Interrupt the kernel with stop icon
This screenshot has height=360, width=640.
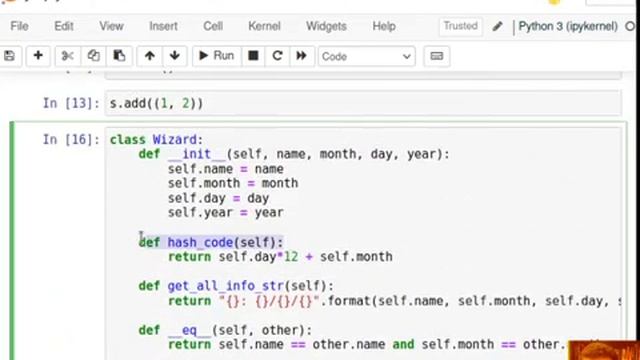click(x=253, y=56)
